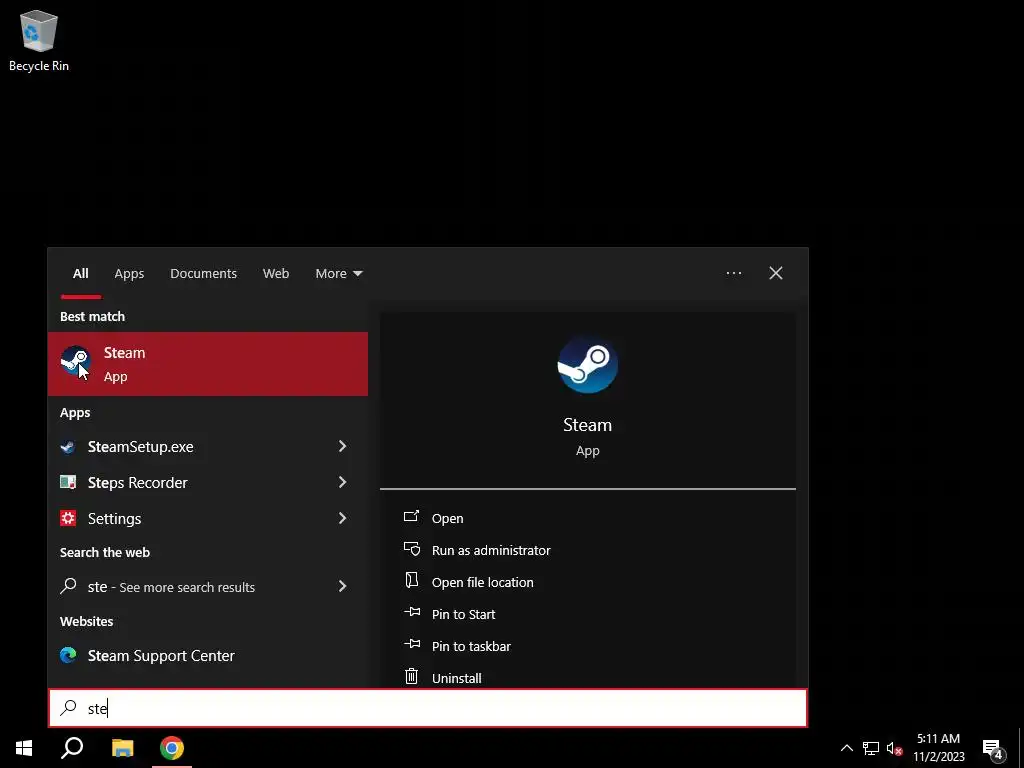This screenshot has width=1024, height=768.
Task: Click the Run as administrator shield icon
Action: [x=411, y=549]
